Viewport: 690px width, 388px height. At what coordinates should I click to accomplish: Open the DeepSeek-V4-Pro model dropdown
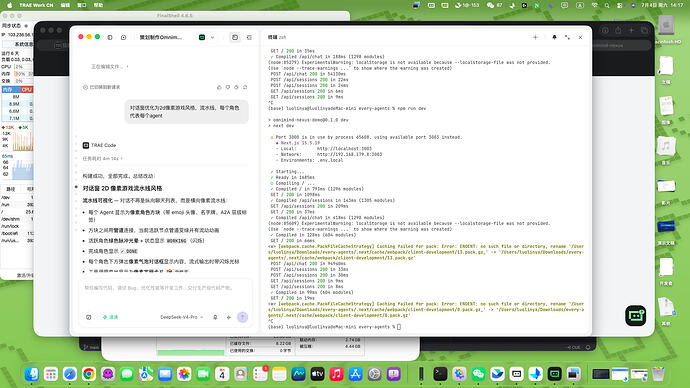(x=182, y=317)
